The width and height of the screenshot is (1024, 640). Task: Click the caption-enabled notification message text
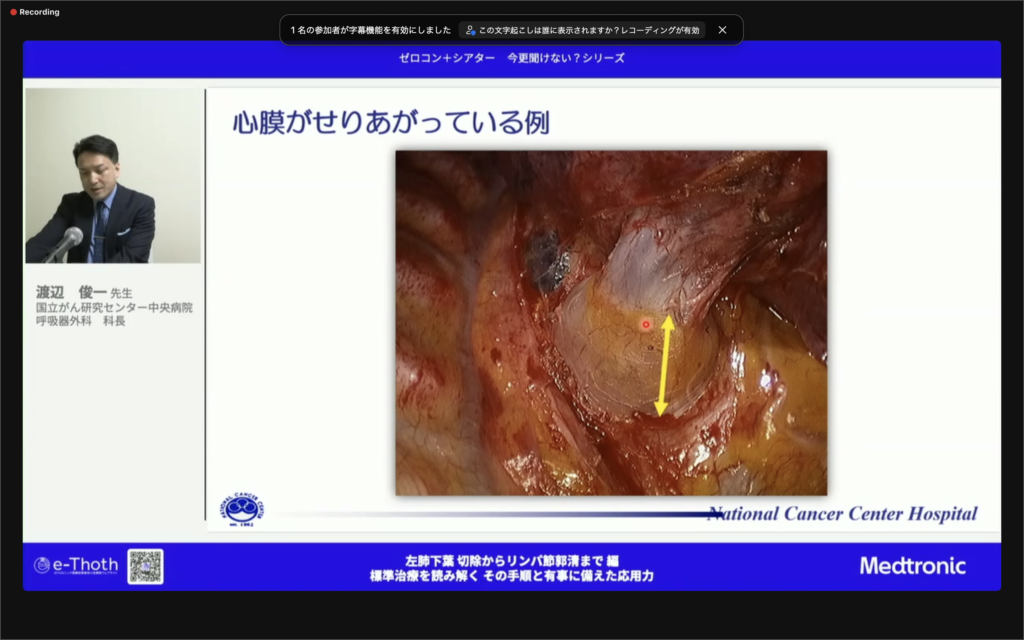(x=370, y=30)
